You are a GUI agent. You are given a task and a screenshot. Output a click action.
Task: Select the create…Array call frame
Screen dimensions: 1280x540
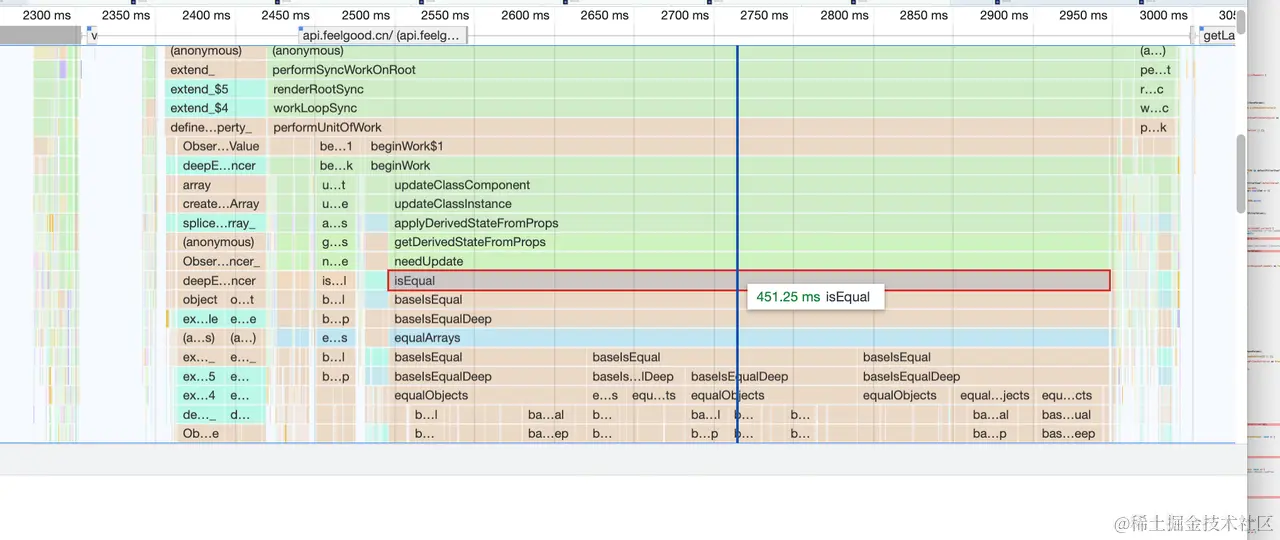(221, 204)
